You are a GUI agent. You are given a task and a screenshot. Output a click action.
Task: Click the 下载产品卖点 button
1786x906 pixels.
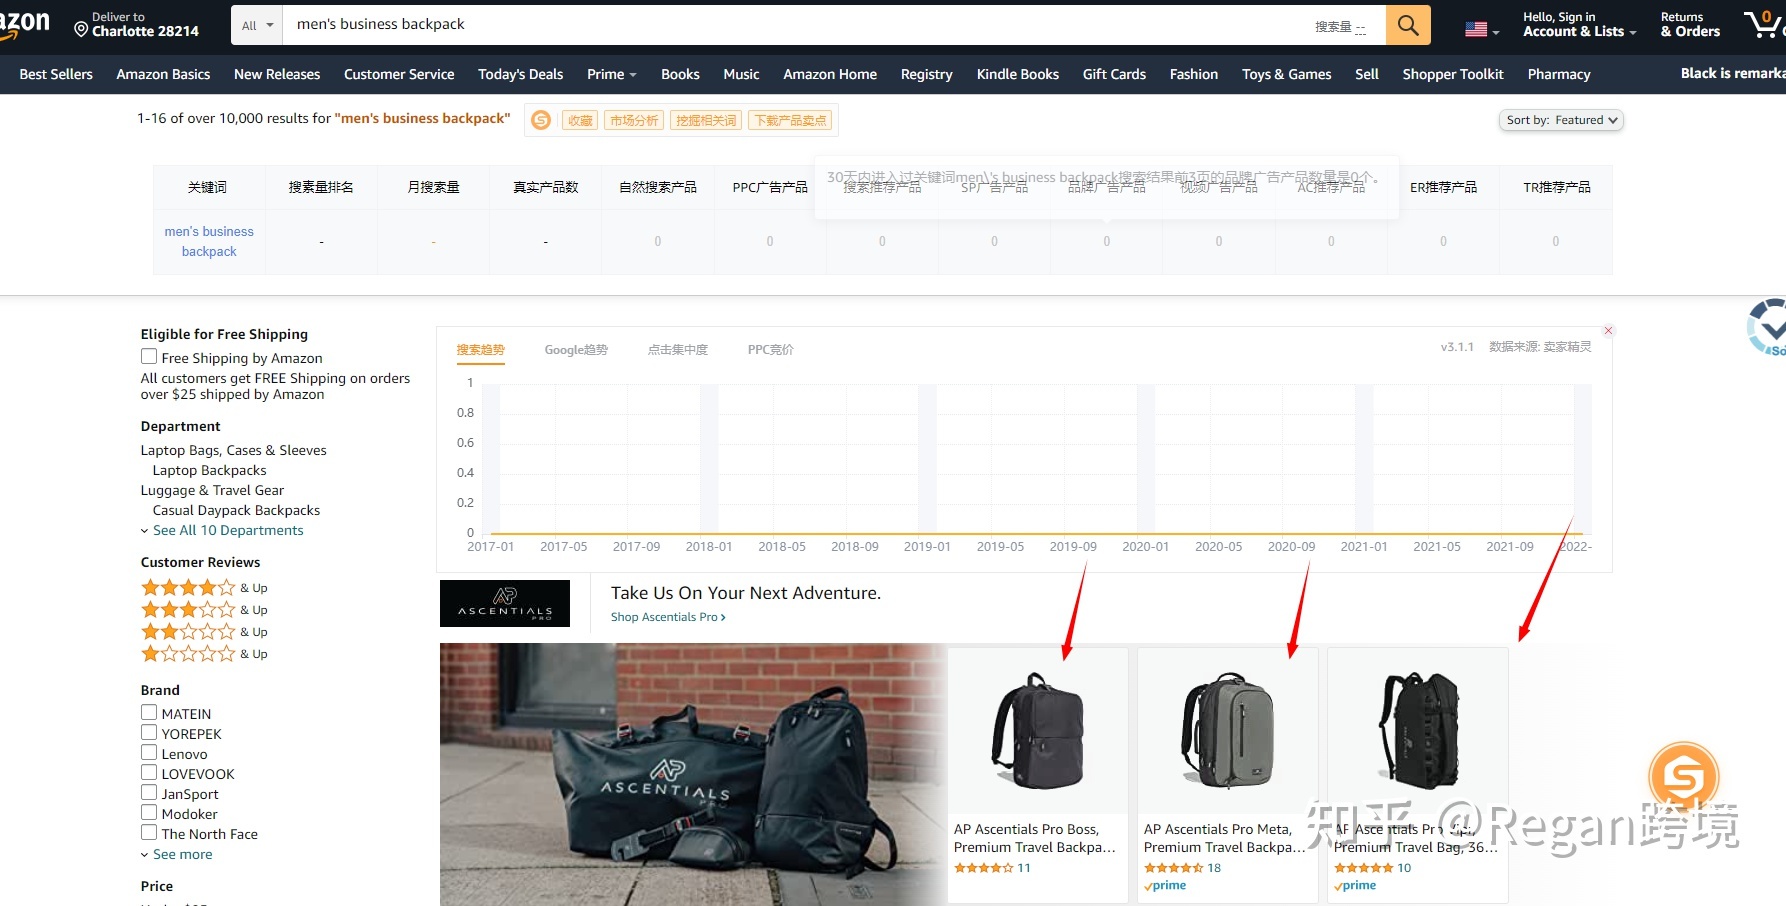(790, 120)
